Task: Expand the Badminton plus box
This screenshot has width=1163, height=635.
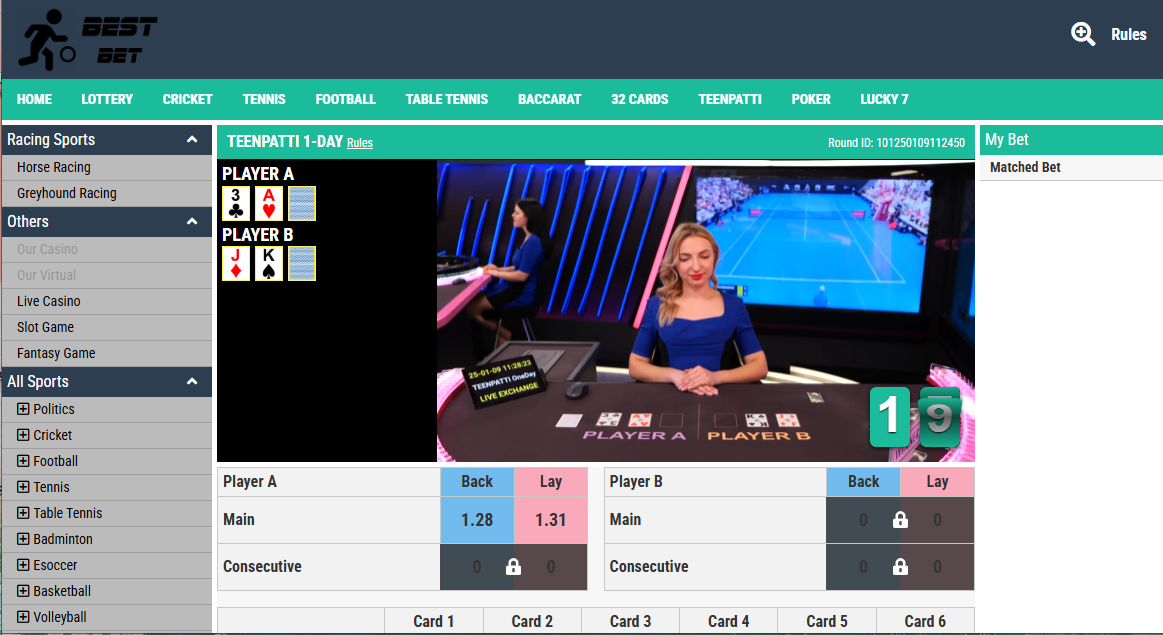Action: coord(23,539)
